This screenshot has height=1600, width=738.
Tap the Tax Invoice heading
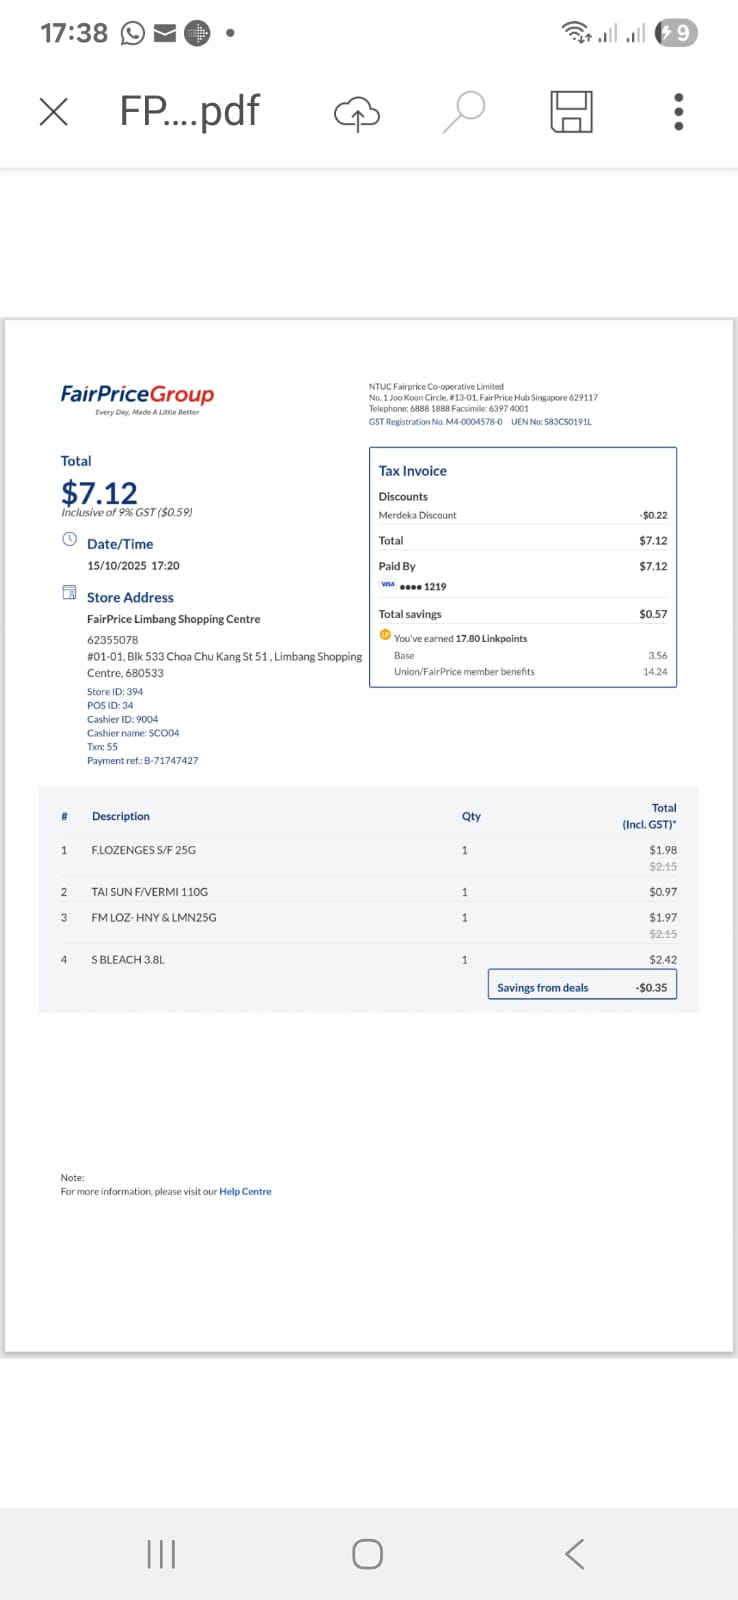click(412, 471)
